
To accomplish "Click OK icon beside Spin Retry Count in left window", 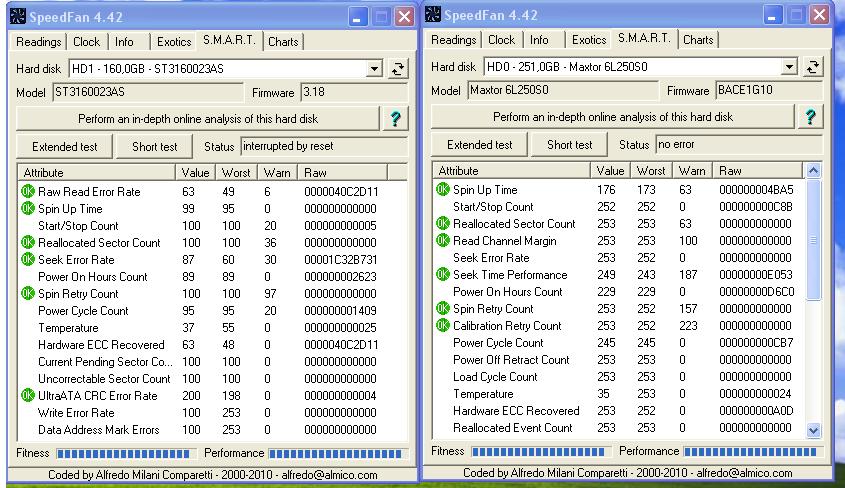I will coord(27,294).
